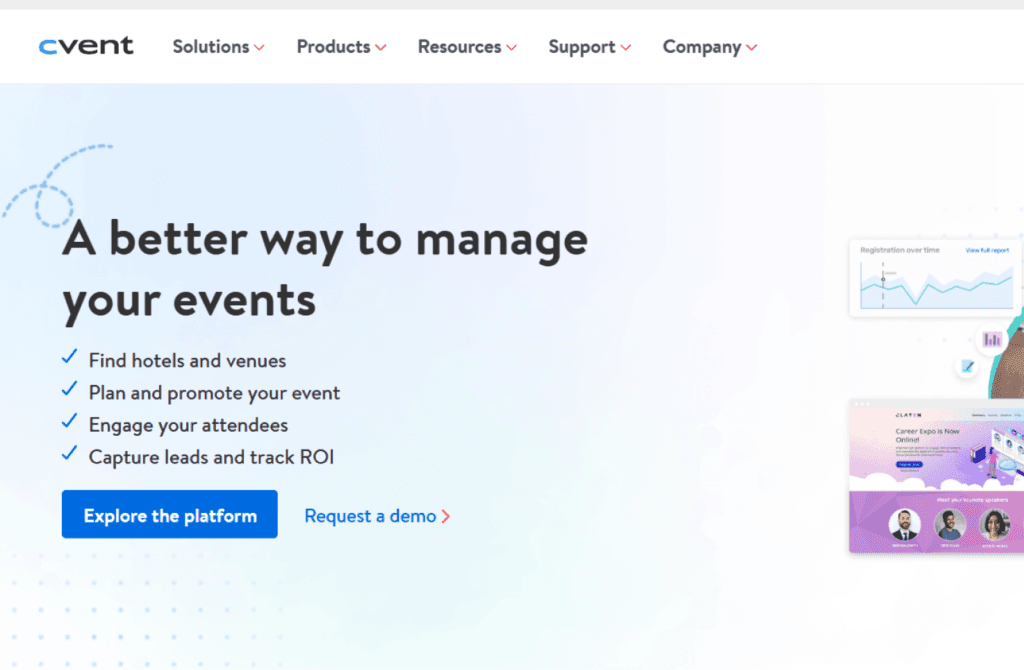The width and height of the screenshot is (1024, 670).
Task: Follow the Request a demo link
Action: pos(370,516)
